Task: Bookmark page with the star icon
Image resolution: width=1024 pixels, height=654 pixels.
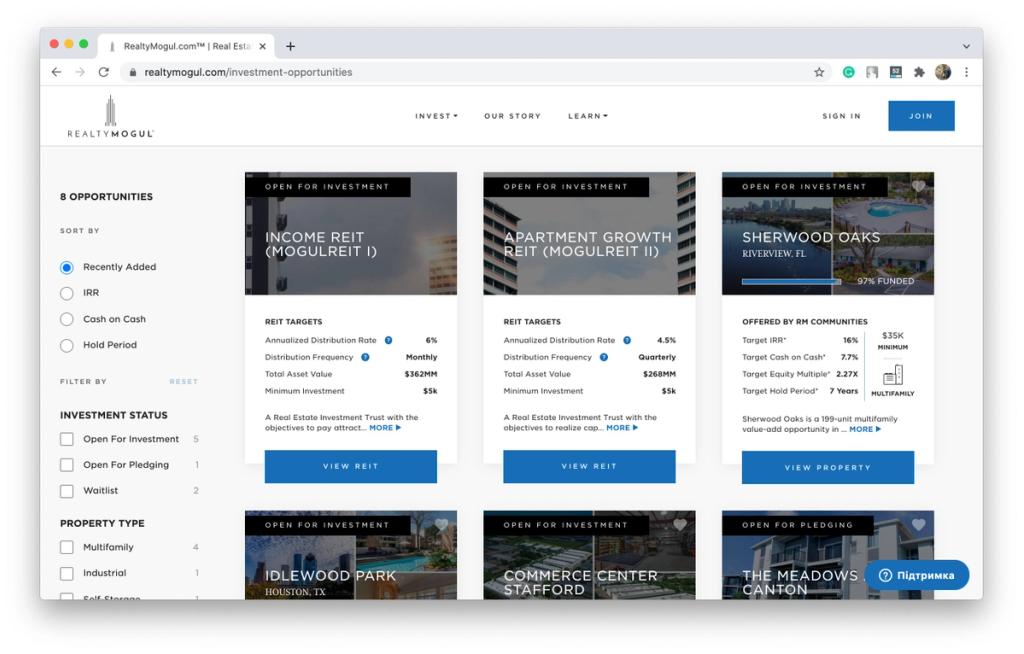Action: point(819,72)
